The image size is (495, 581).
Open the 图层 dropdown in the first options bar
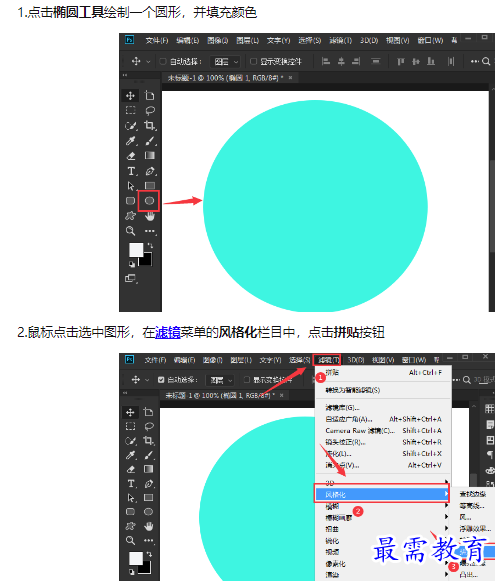[x=225, y=62]
